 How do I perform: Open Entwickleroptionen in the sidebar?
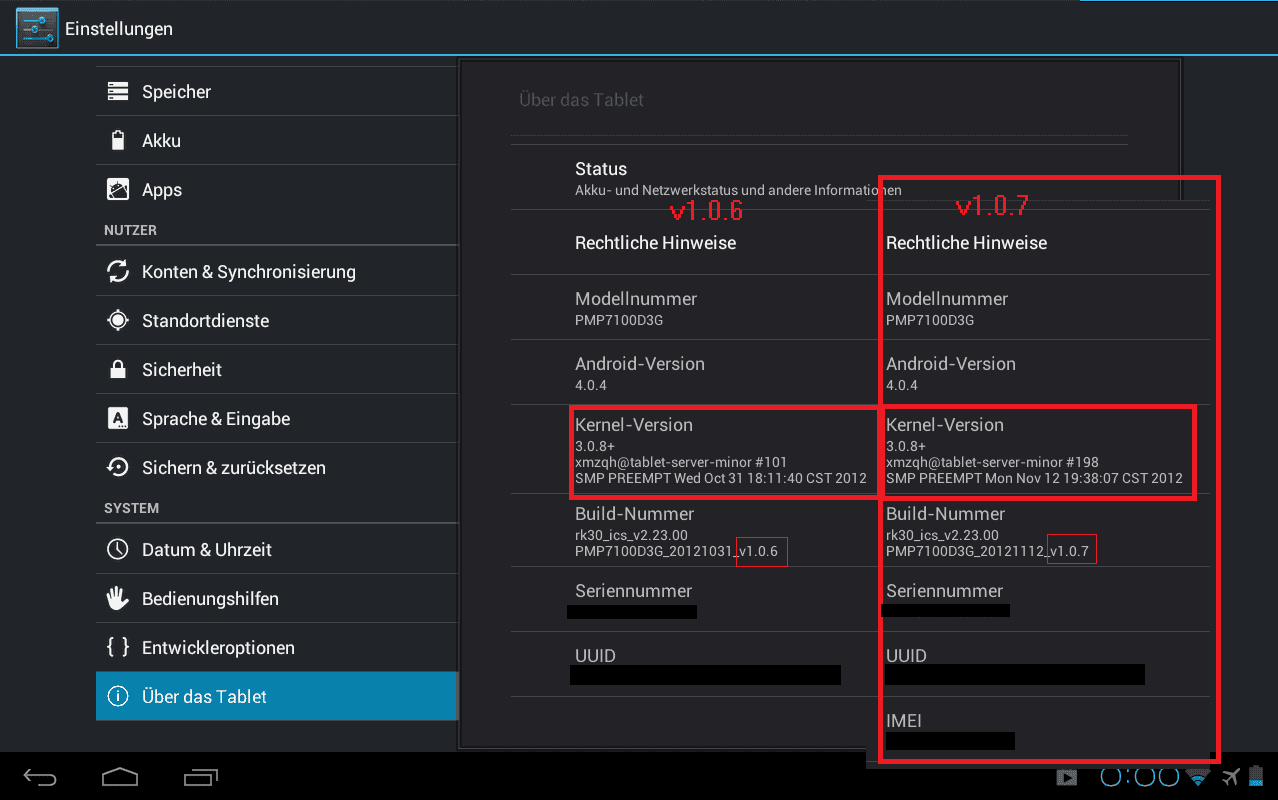click(277, 647)
